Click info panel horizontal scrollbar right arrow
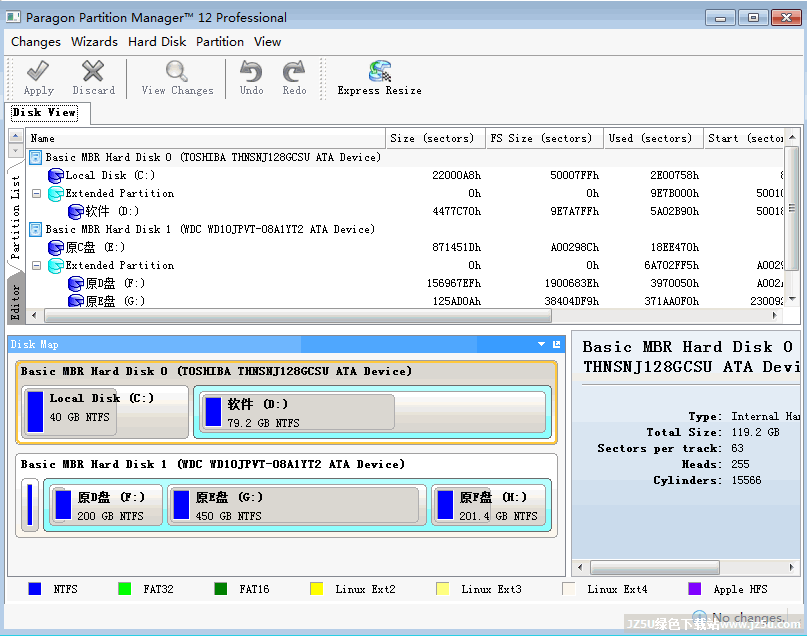Screen dimensions: 807x636 (792, 568)
